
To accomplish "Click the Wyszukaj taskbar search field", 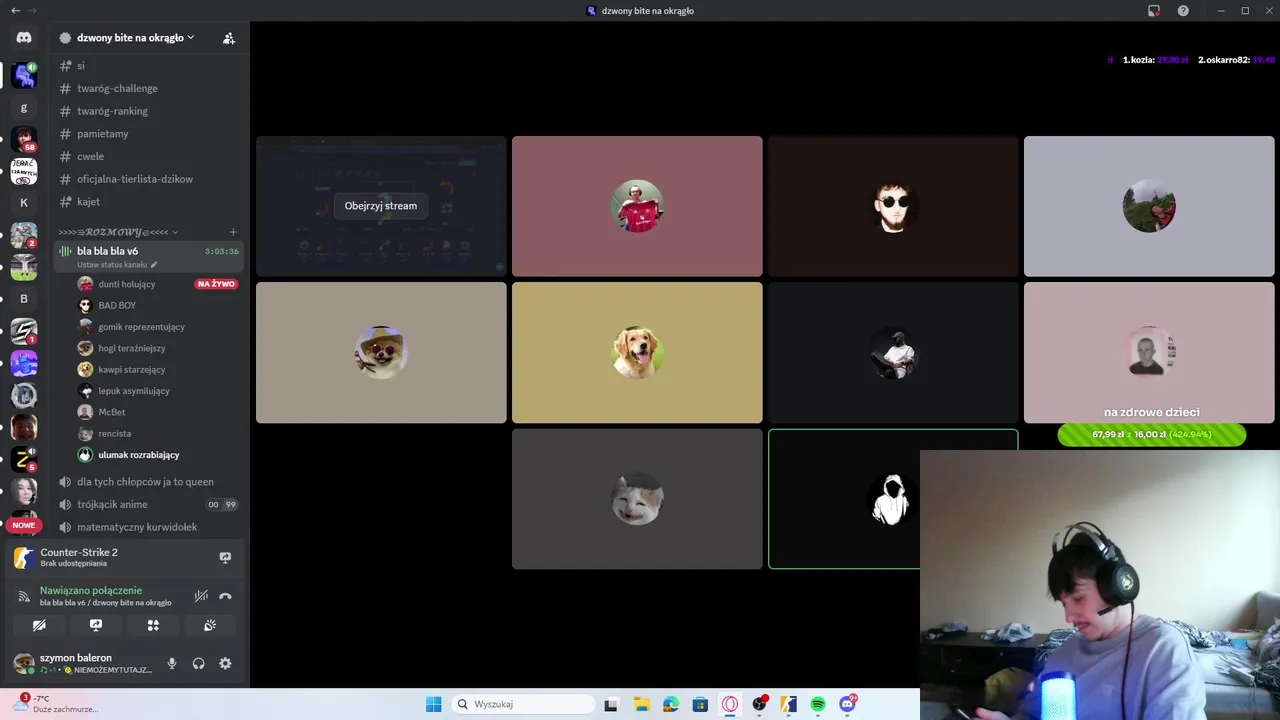I will pyautogui.click(x=521, y=704).
